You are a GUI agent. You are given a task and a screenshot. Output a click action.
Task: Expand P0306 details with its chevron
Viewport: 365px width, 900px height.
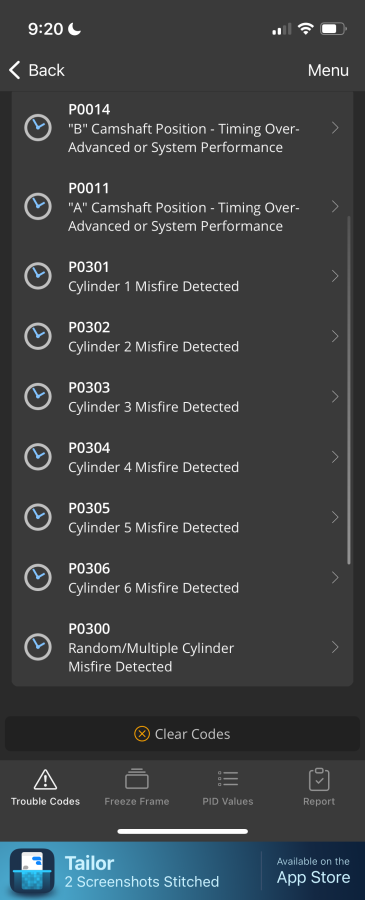point(336,577)
